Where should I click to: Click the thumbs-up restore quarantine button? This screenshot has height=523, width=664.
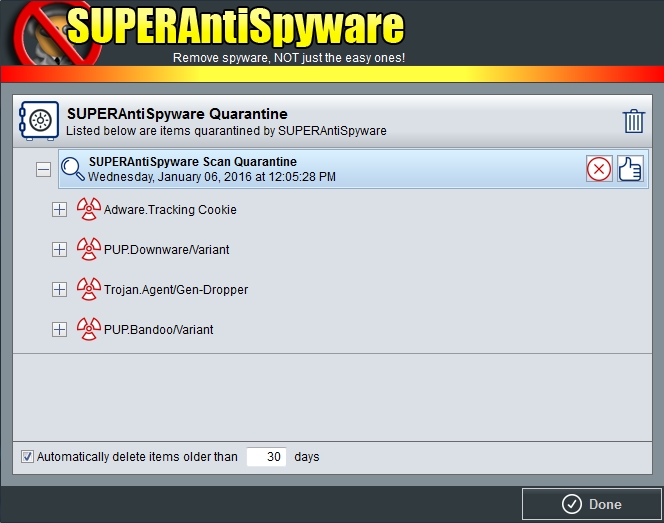click(630, 169)
